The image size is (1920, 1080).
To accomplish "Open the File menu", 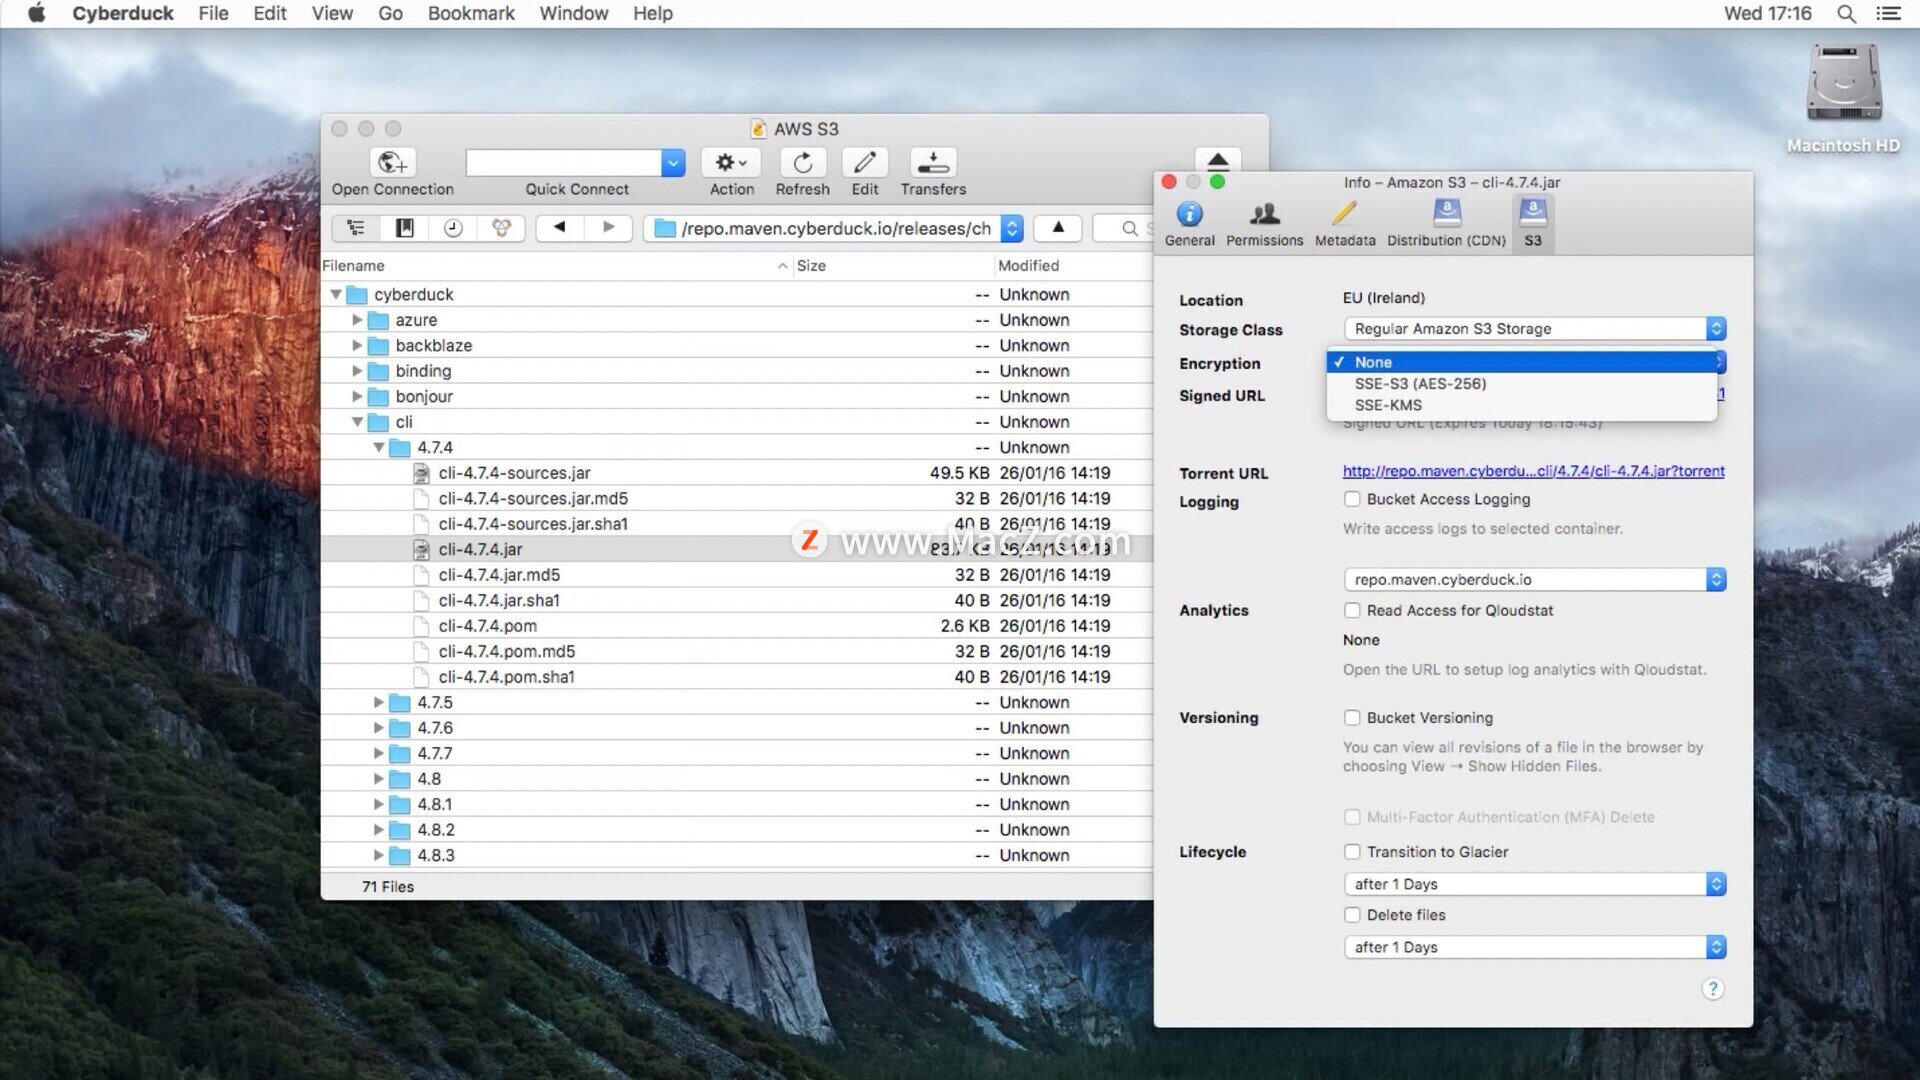I will pos(213,13).
